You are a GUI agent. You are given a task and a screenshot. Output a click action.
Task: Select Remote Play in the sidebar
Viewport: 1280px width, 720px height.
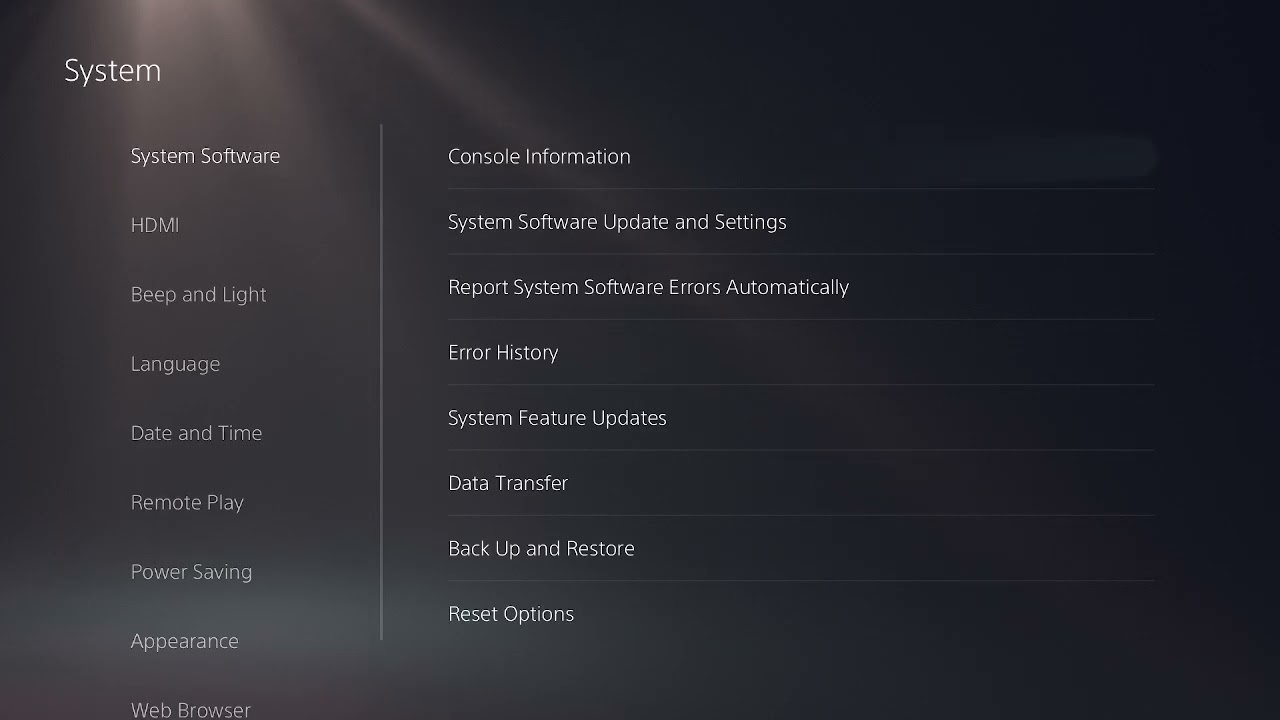[187, 503]
